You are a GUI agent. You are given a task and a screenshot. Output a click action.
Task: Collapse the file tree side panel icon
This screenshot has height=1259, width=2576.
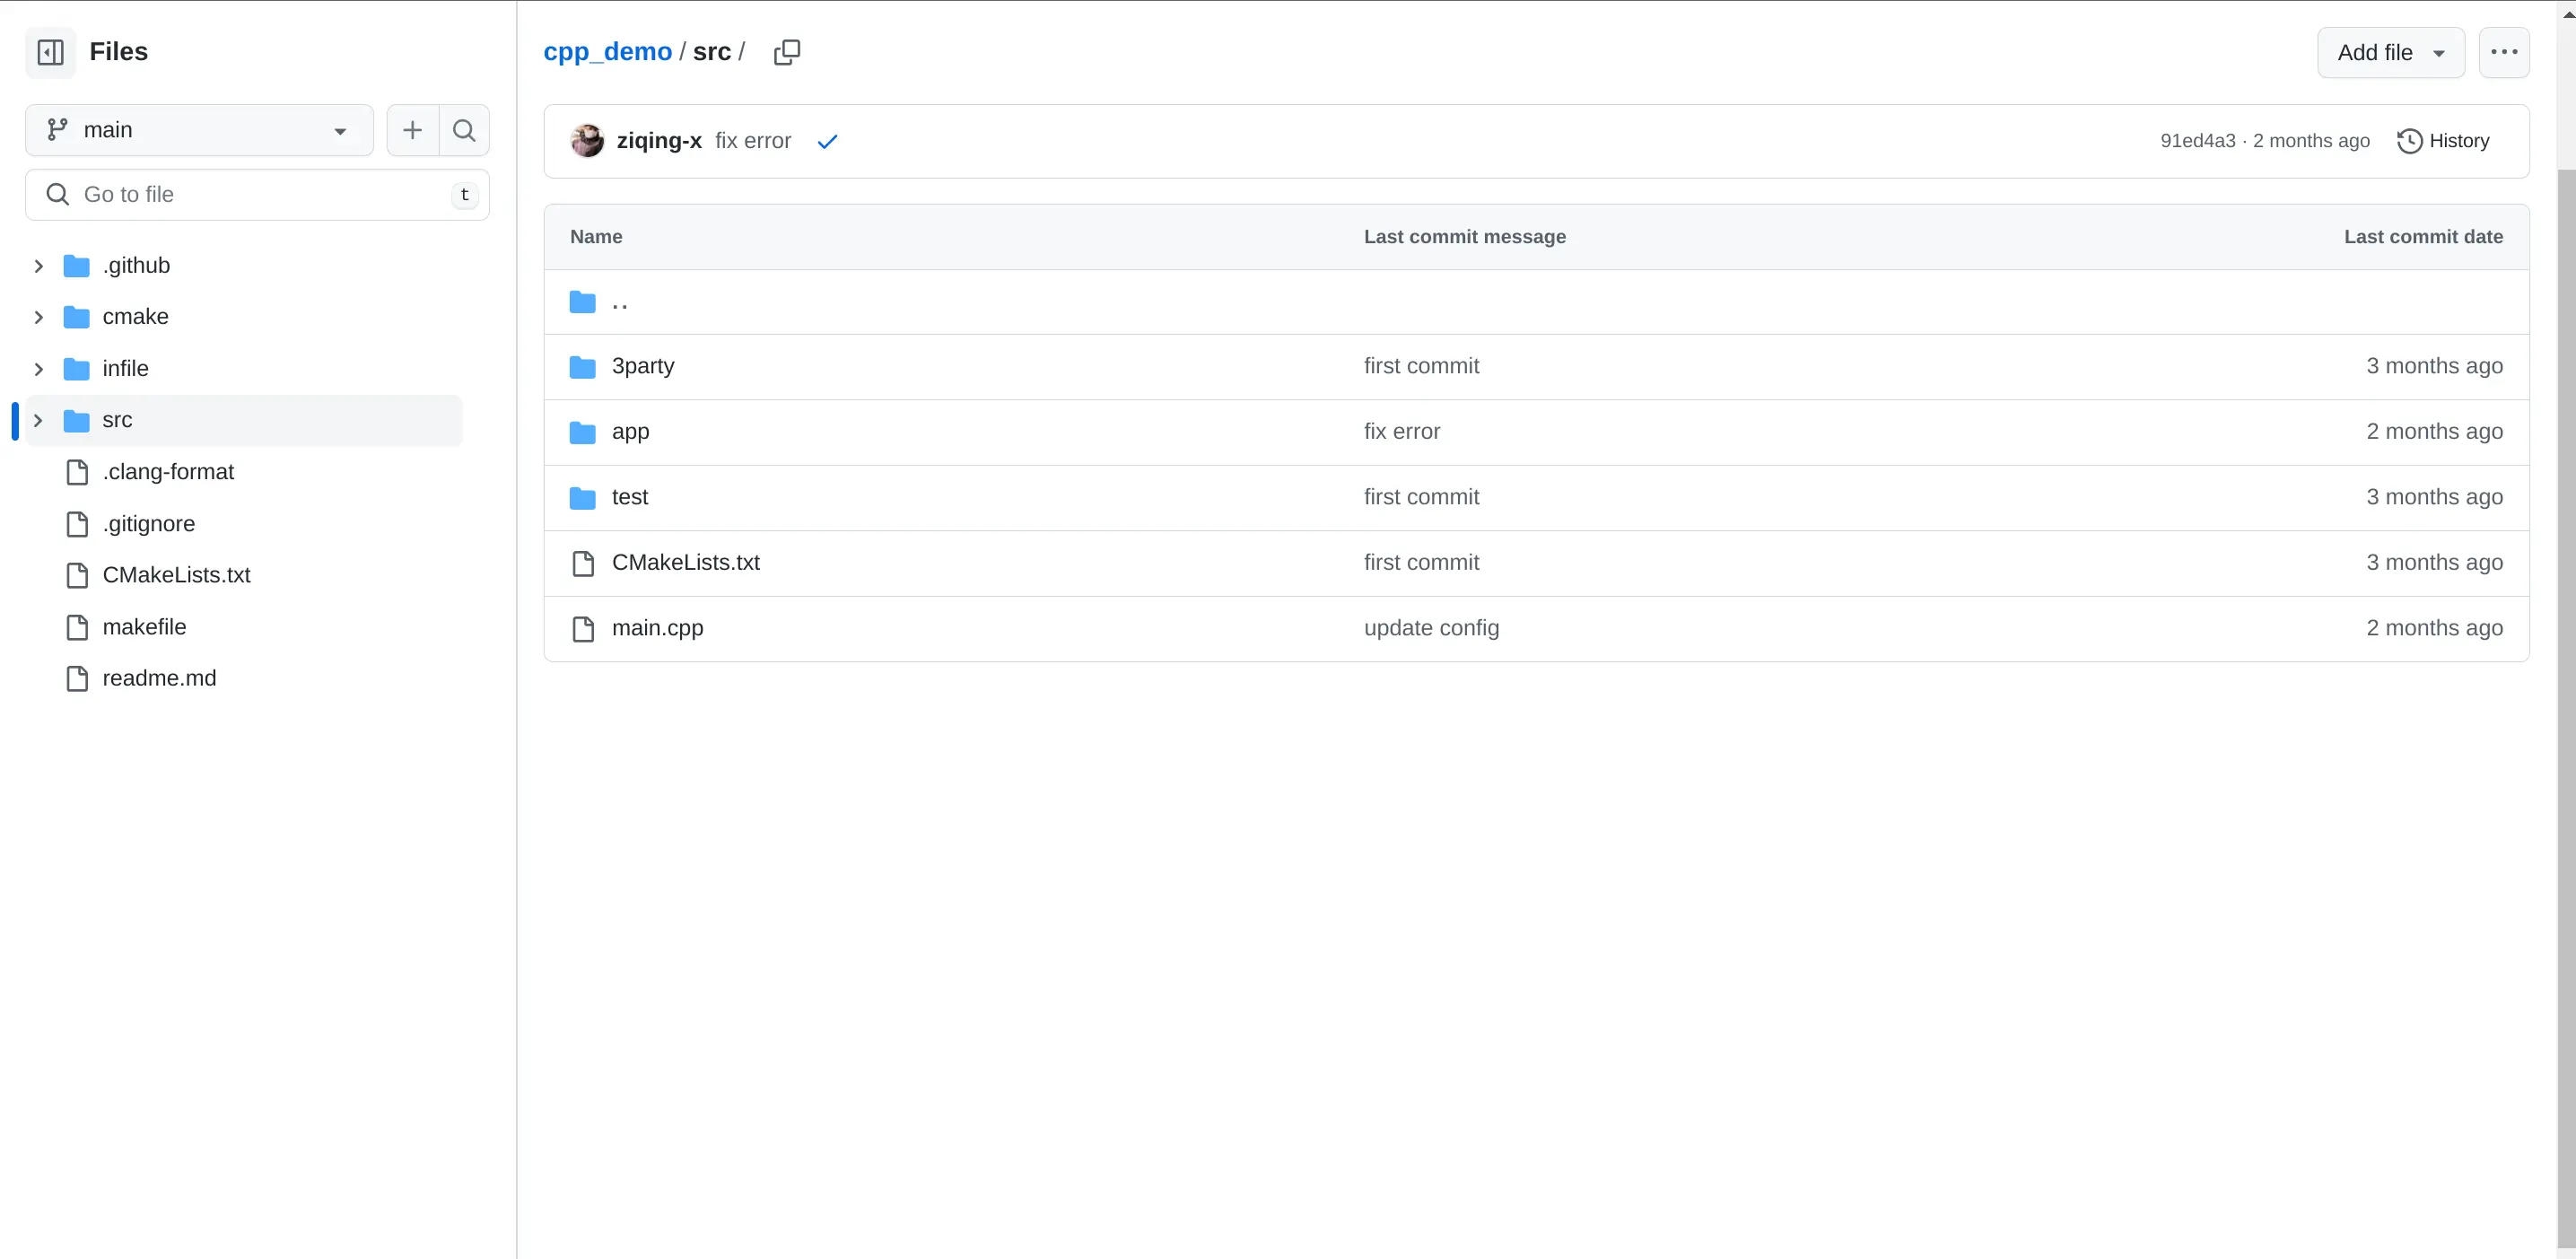(50, 52)
